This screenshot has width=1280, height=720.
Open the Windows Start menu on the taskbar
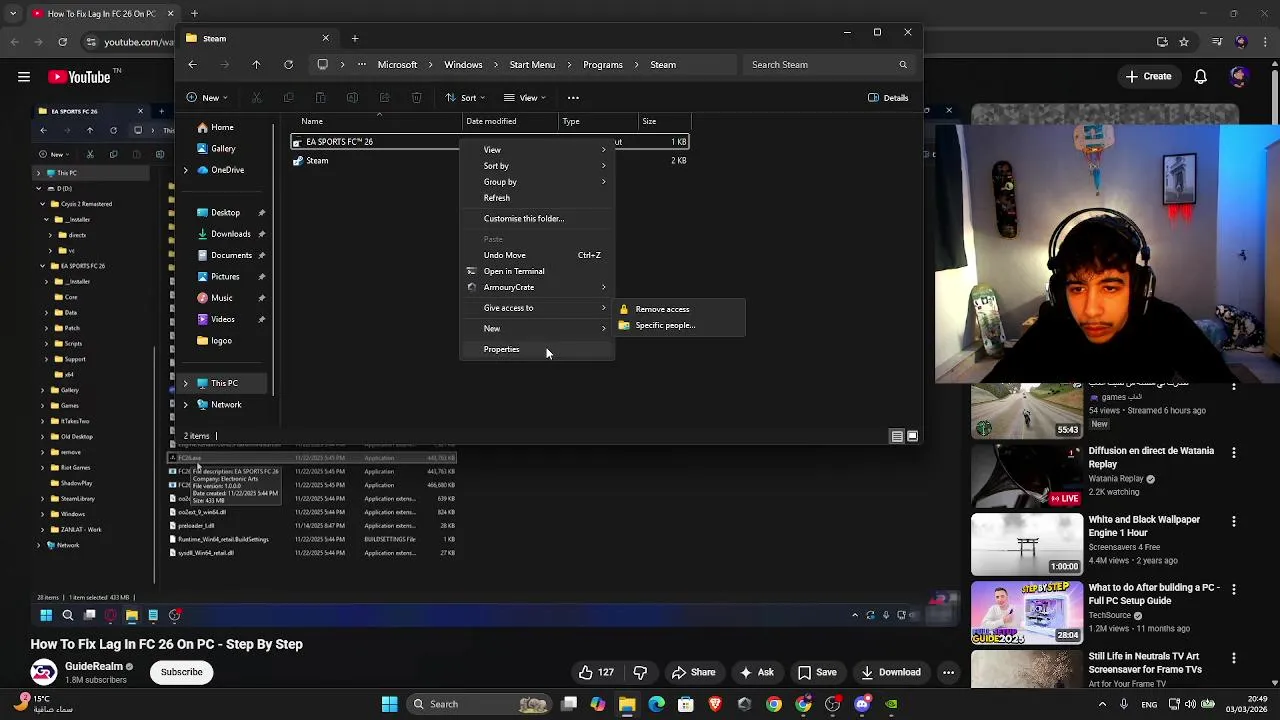(389, 704)
